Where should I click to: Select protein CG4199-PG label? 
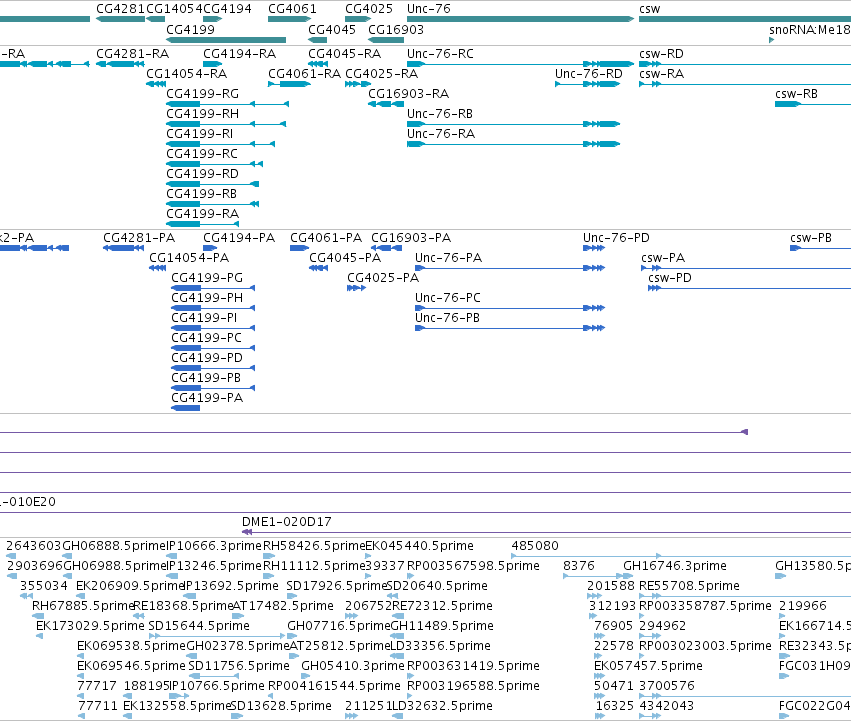click(x=207, y=279)
